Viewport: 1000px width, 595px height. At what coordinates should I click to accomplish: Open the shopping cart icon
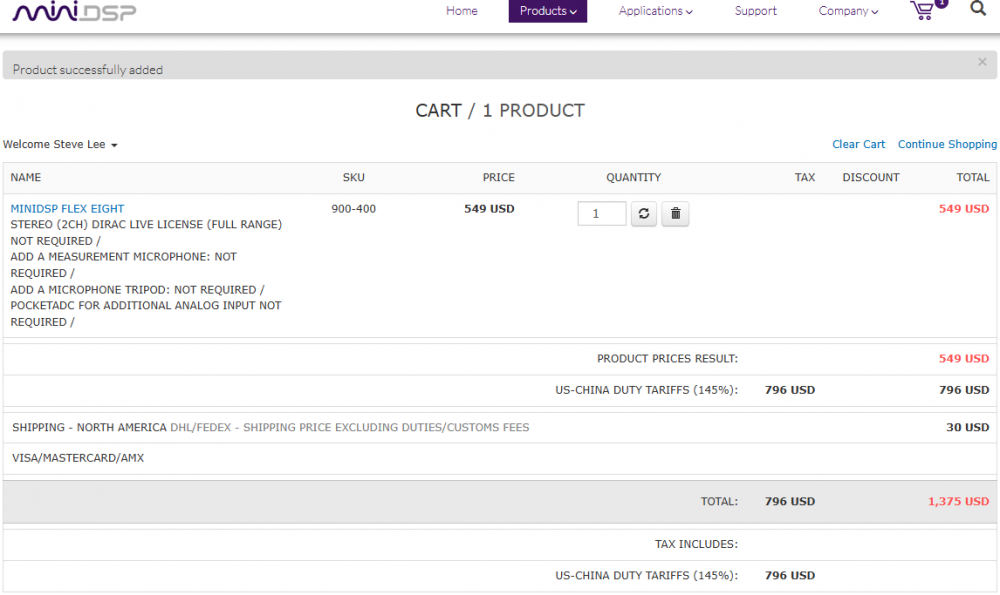923,12
